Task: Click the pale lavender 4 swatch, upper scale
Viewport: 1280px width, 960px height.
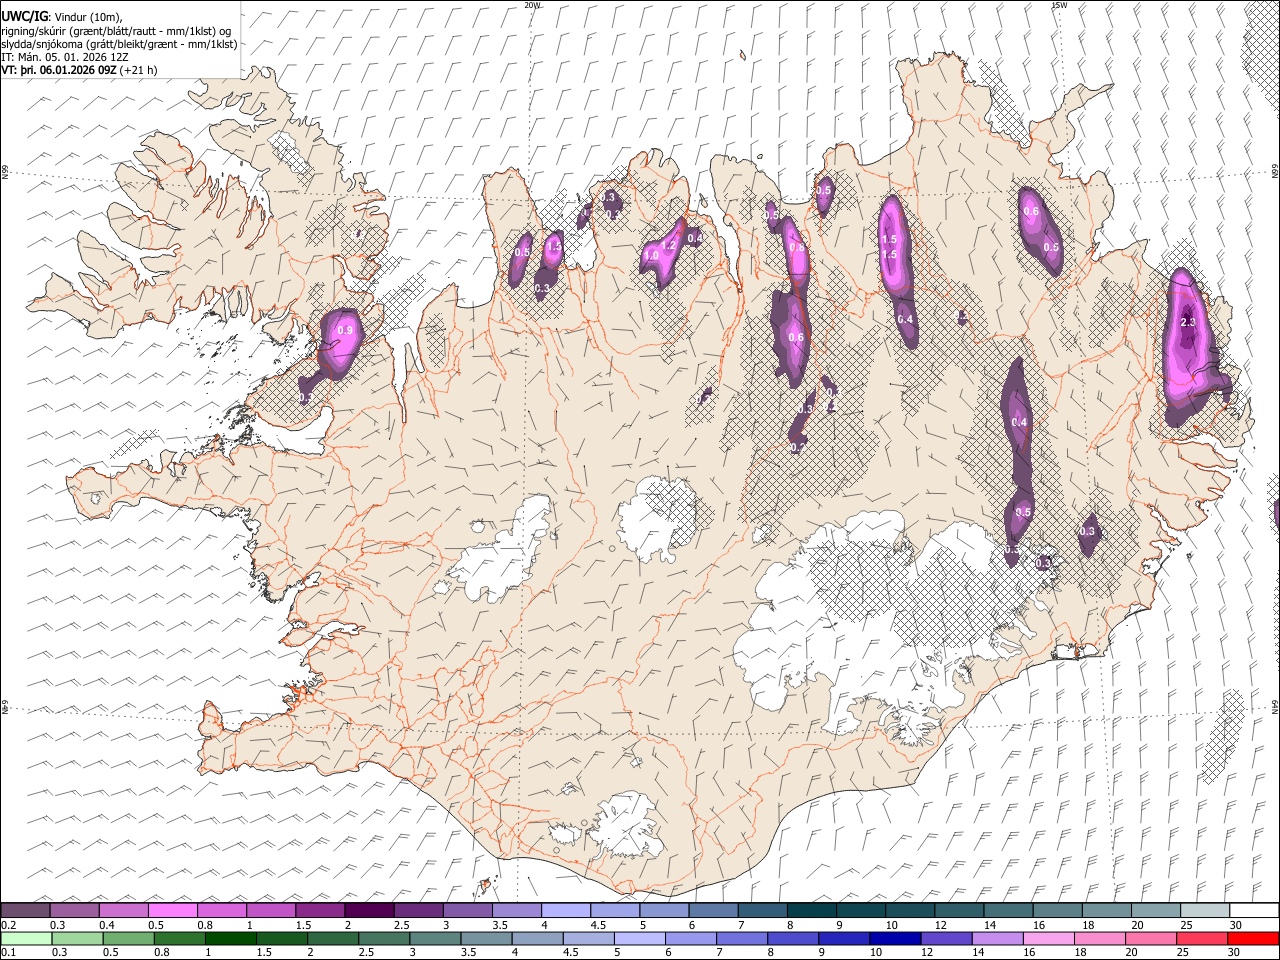Action: tap(565, 910)
